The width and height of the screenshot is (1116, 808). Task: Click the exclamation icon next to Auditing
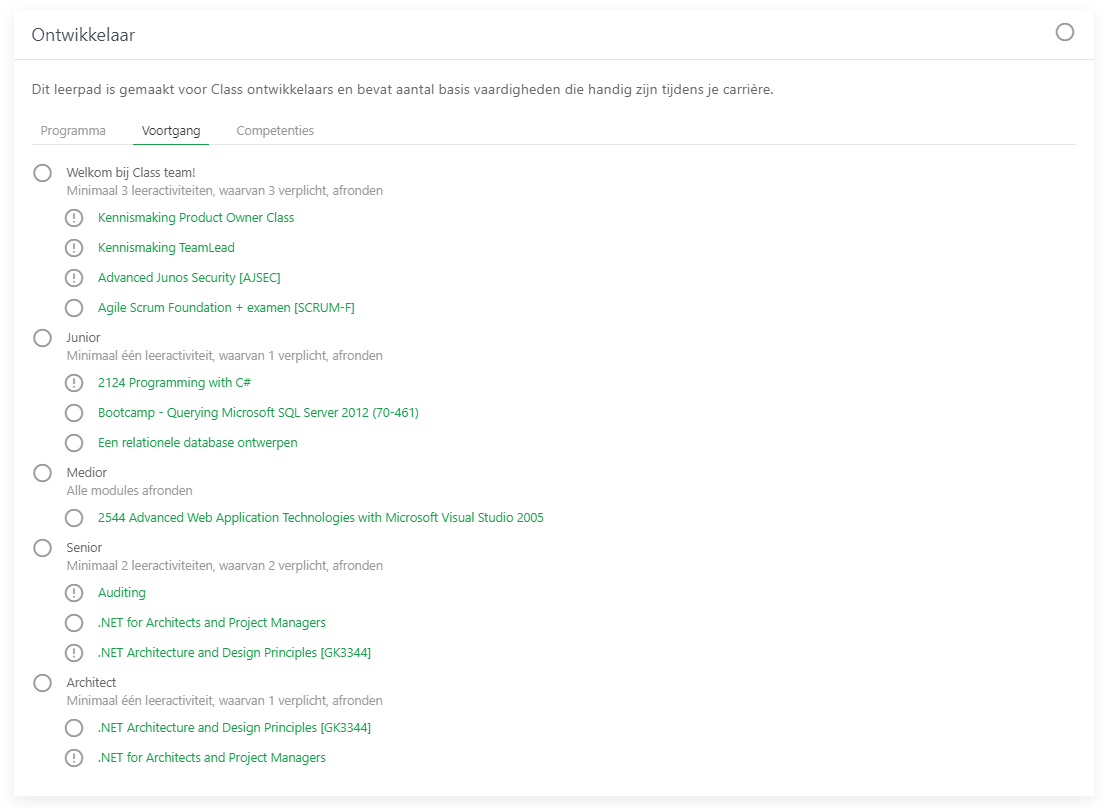[74, 593]
